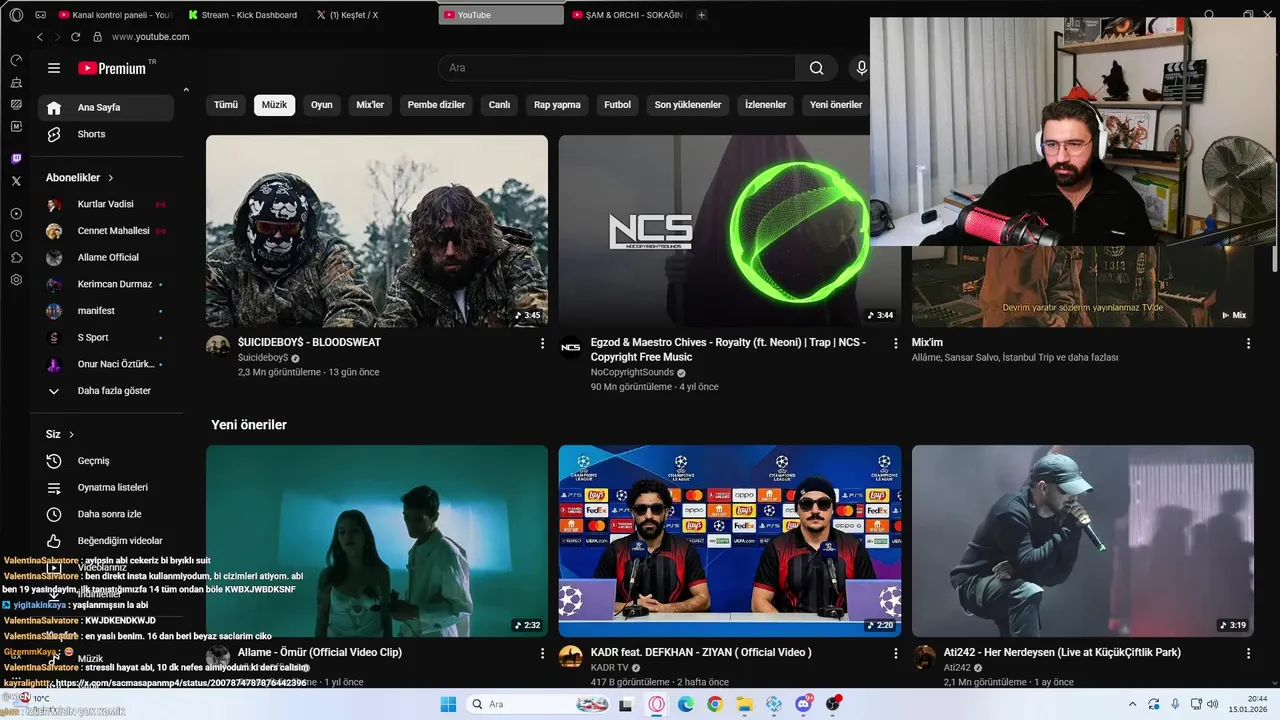Open S Sport subscription channel

(x=106, y=338)
